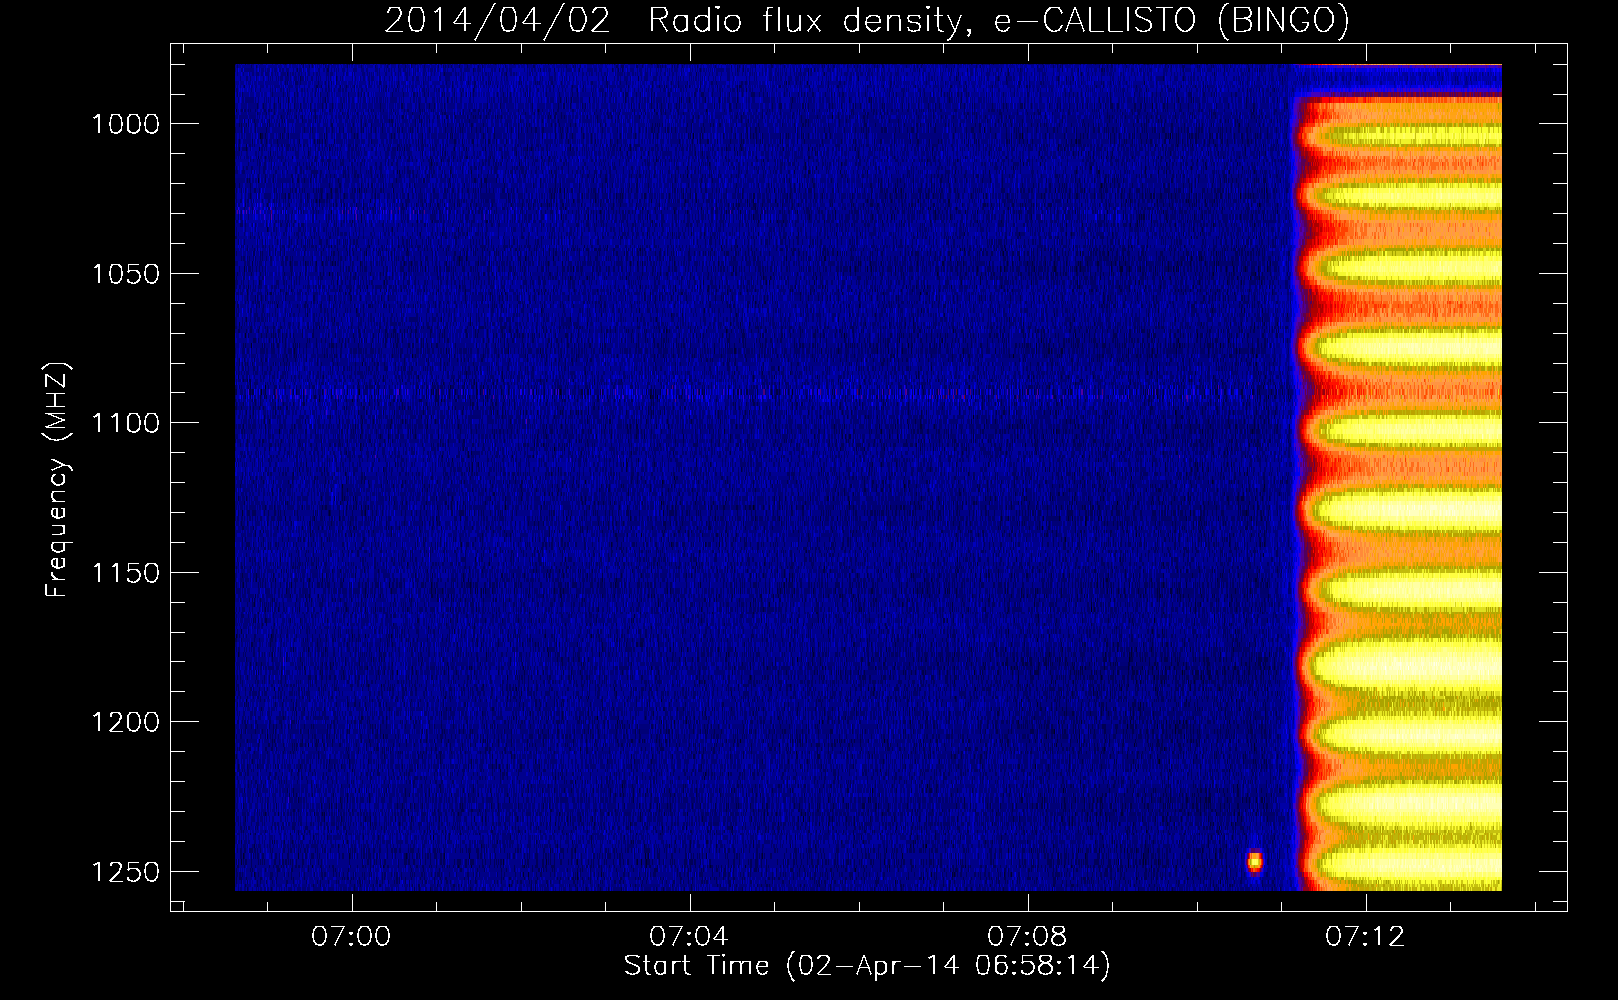Click the 1250 frequency tick label
1618x1000 pixels.
coord(125,872)
